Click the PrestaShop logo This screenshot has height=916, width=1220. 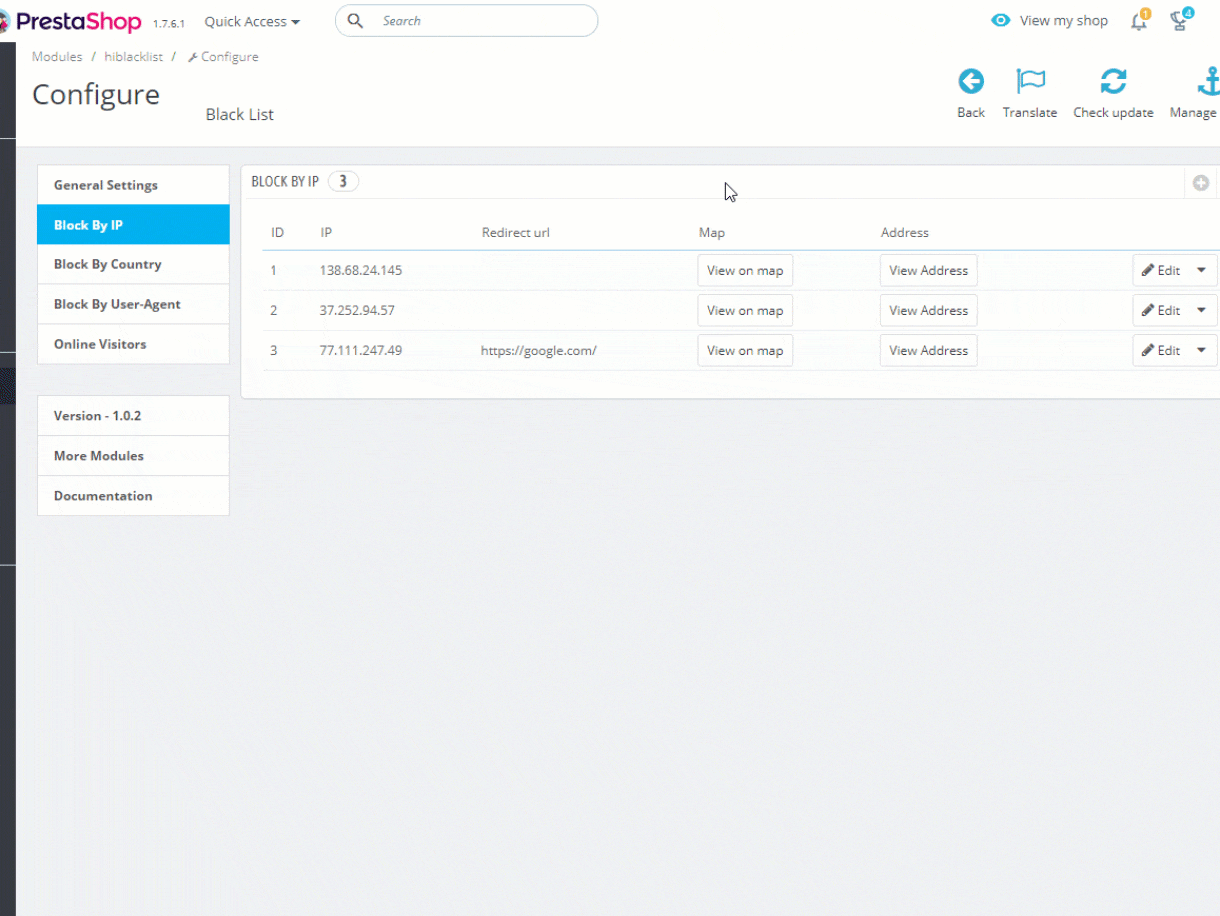tap(70, 21)
